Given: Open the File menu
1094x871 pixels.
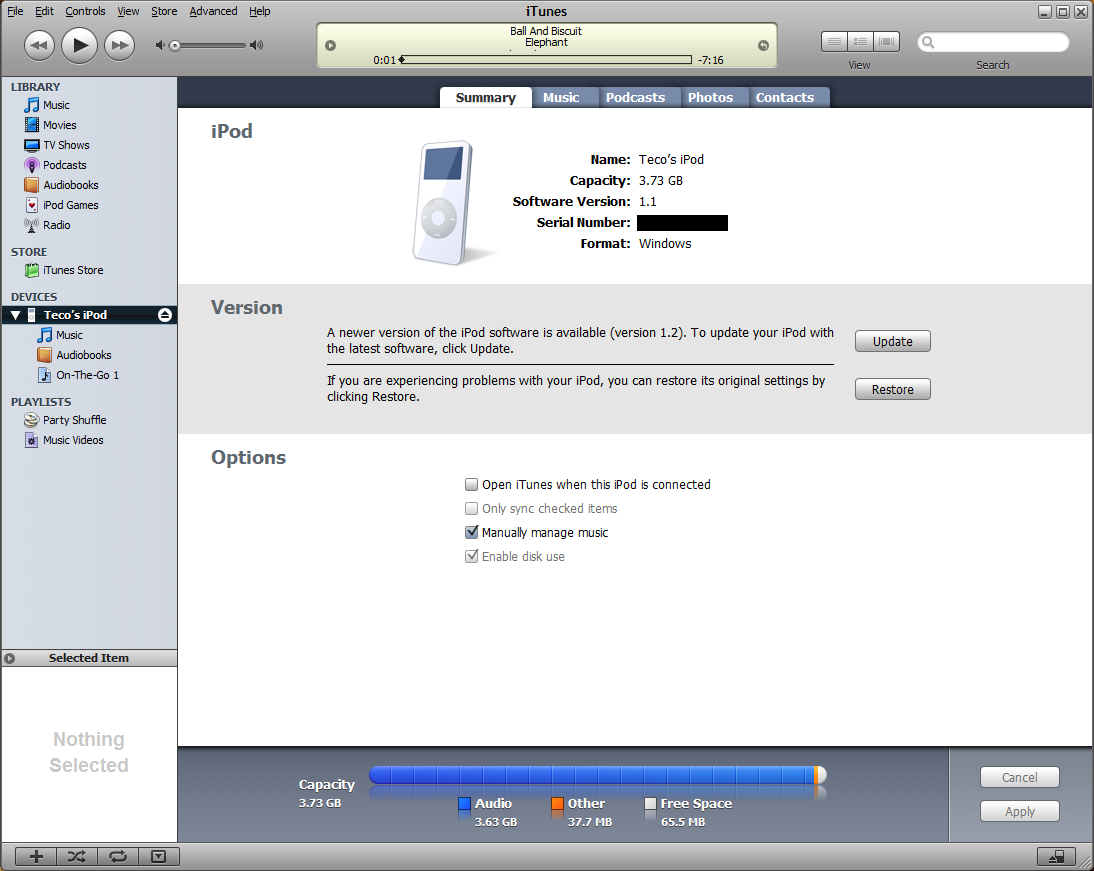Looking at the screenshot, I should tap(15, 11).
